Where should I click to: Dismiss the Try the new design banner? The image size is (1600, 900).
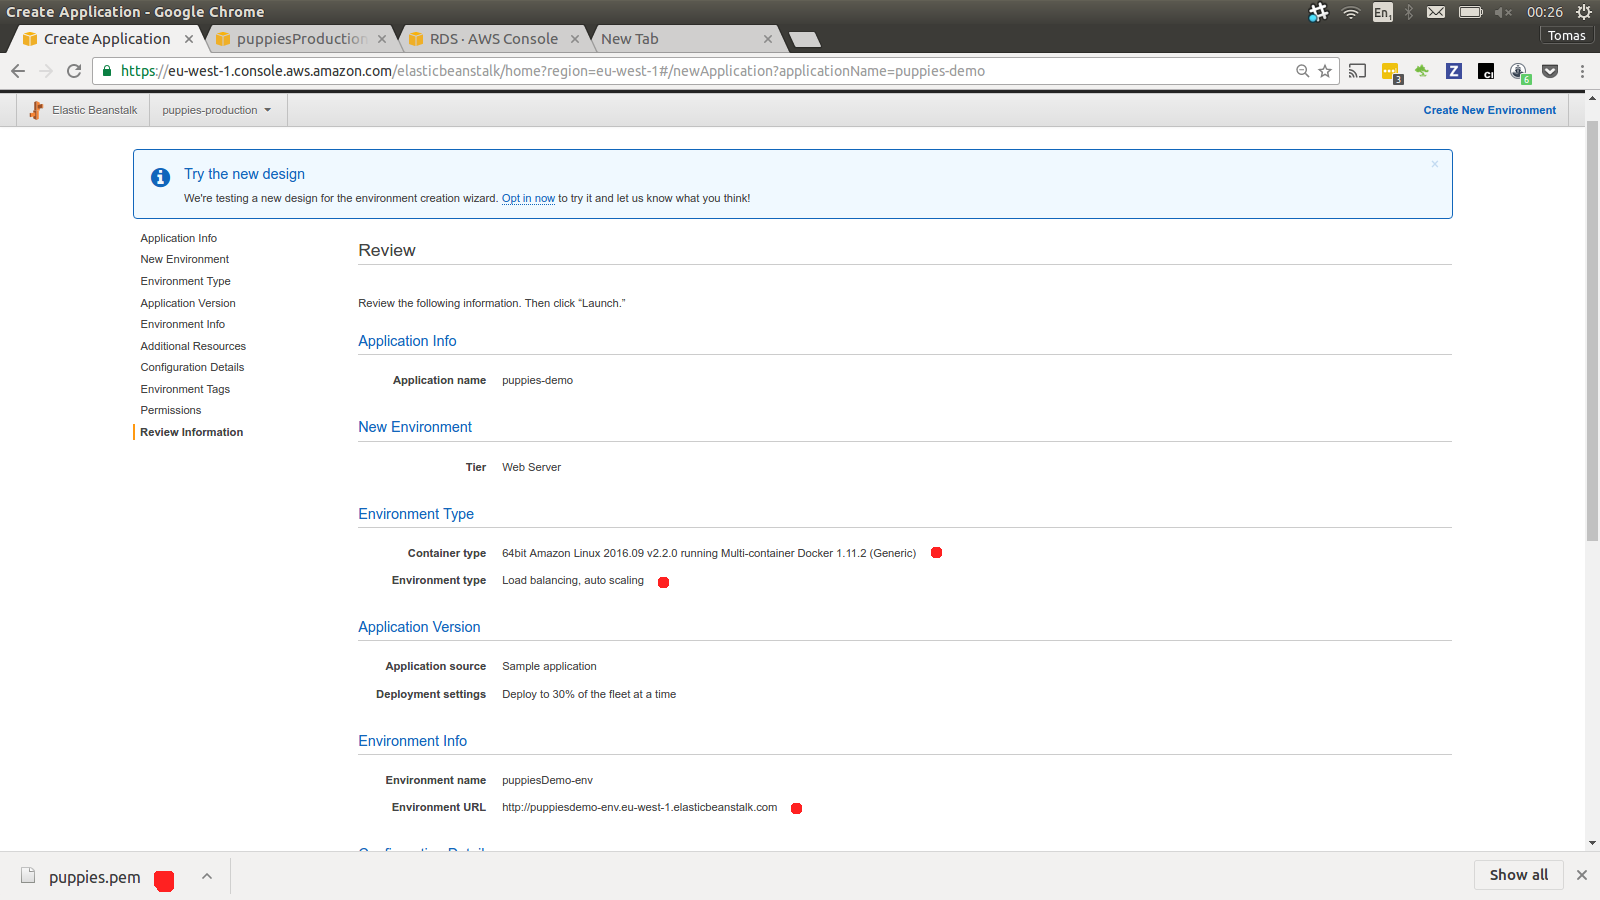(1434, 164)
